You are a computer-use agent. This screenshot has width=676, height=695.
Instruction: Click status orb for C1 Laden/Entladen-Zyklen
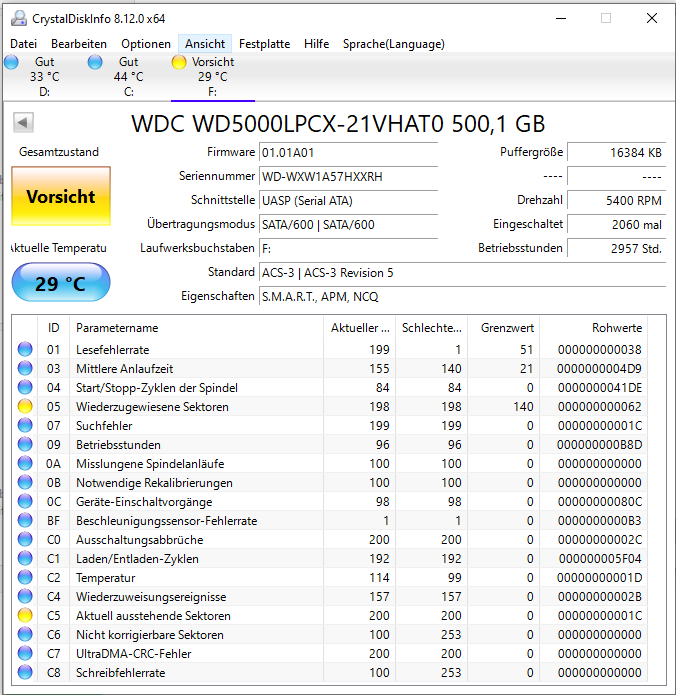click(25, 558)
